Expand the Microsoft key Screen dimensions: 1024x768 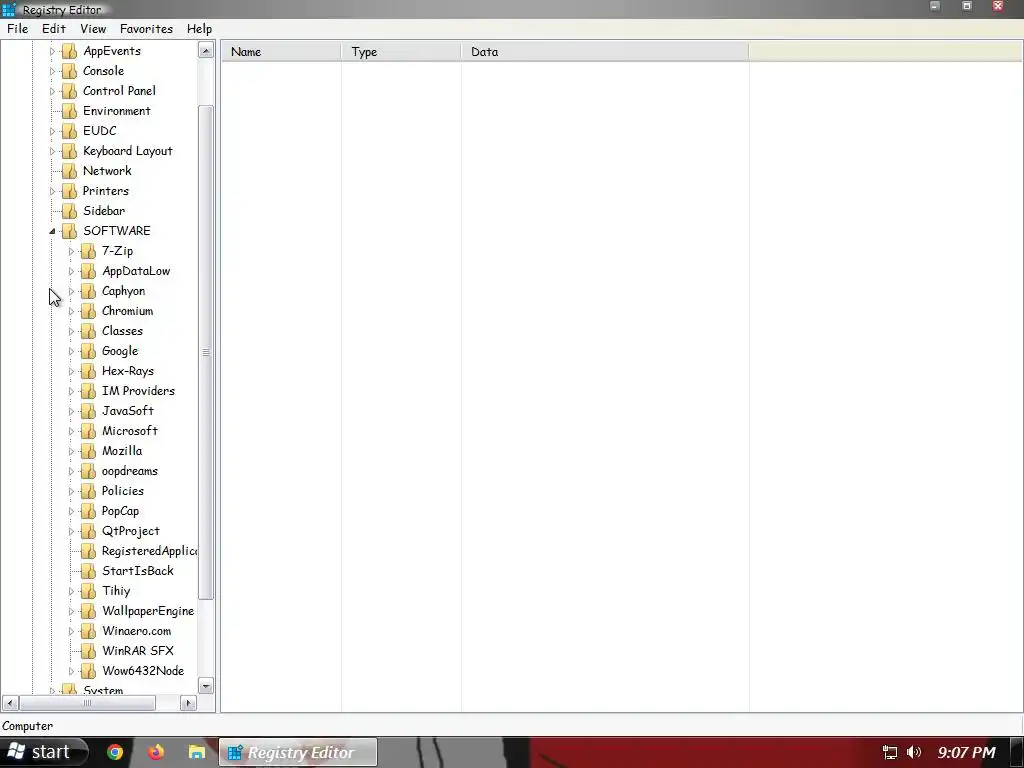71,431
